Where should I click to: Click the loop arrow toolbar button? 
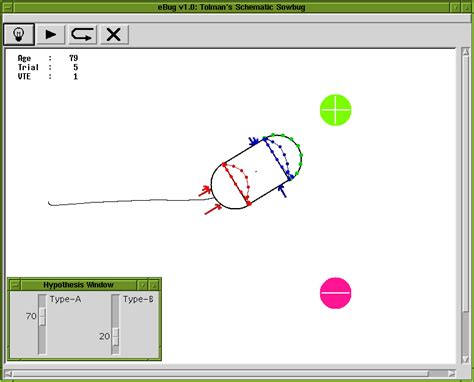tap(83, 34)
